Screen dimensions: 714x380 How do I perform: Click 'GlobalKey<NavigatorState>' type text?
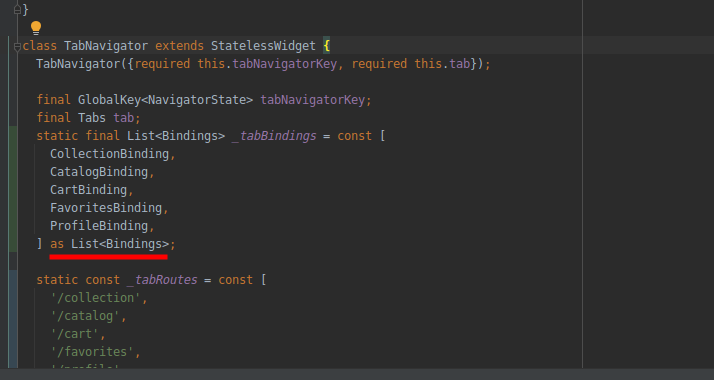tap(165, 100)
